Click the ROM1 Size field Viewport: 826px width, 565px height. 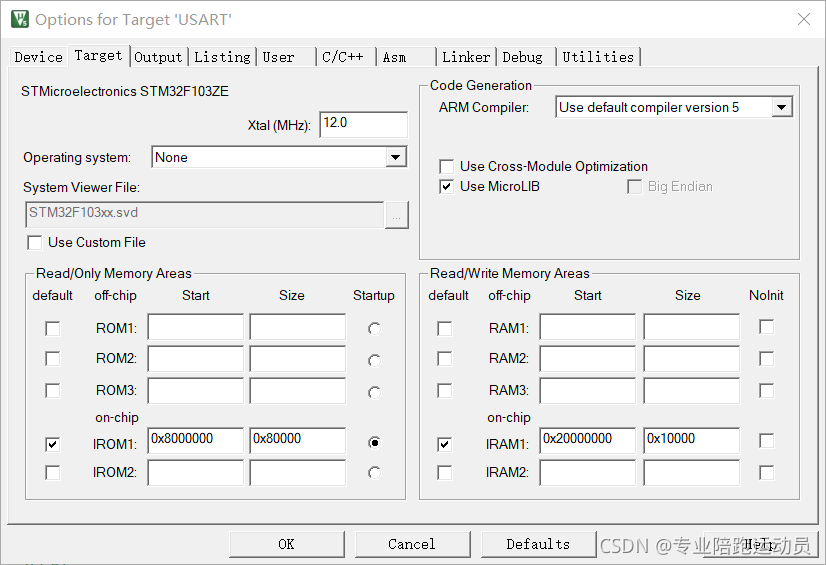(x=298, y=327)
